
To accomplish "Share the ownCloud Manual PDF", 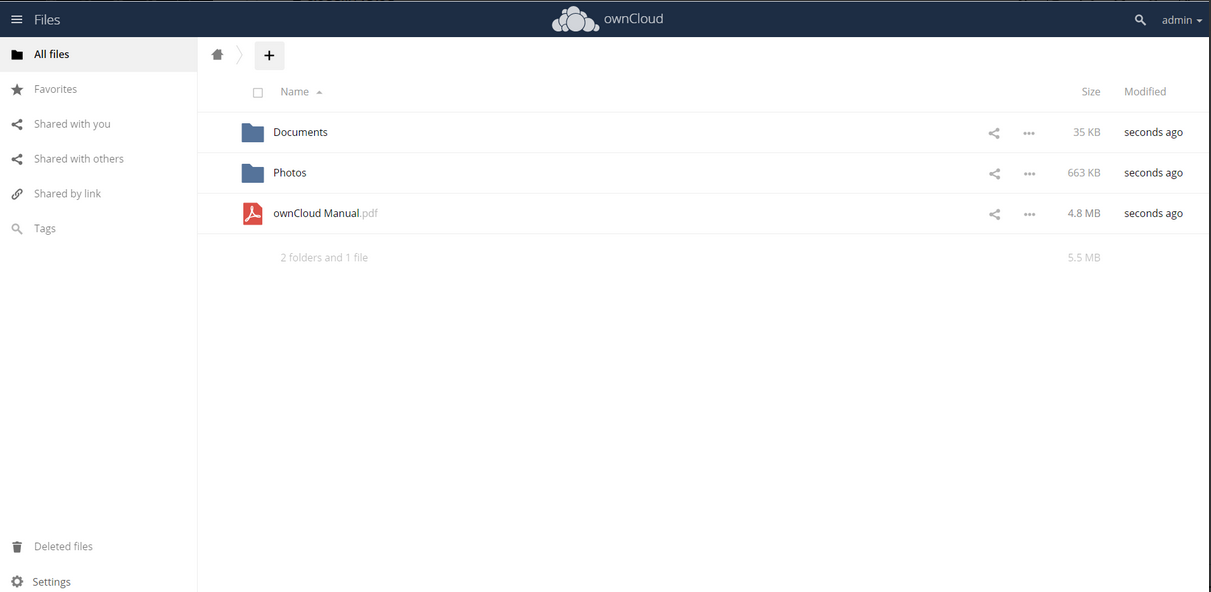I will 994,214.
